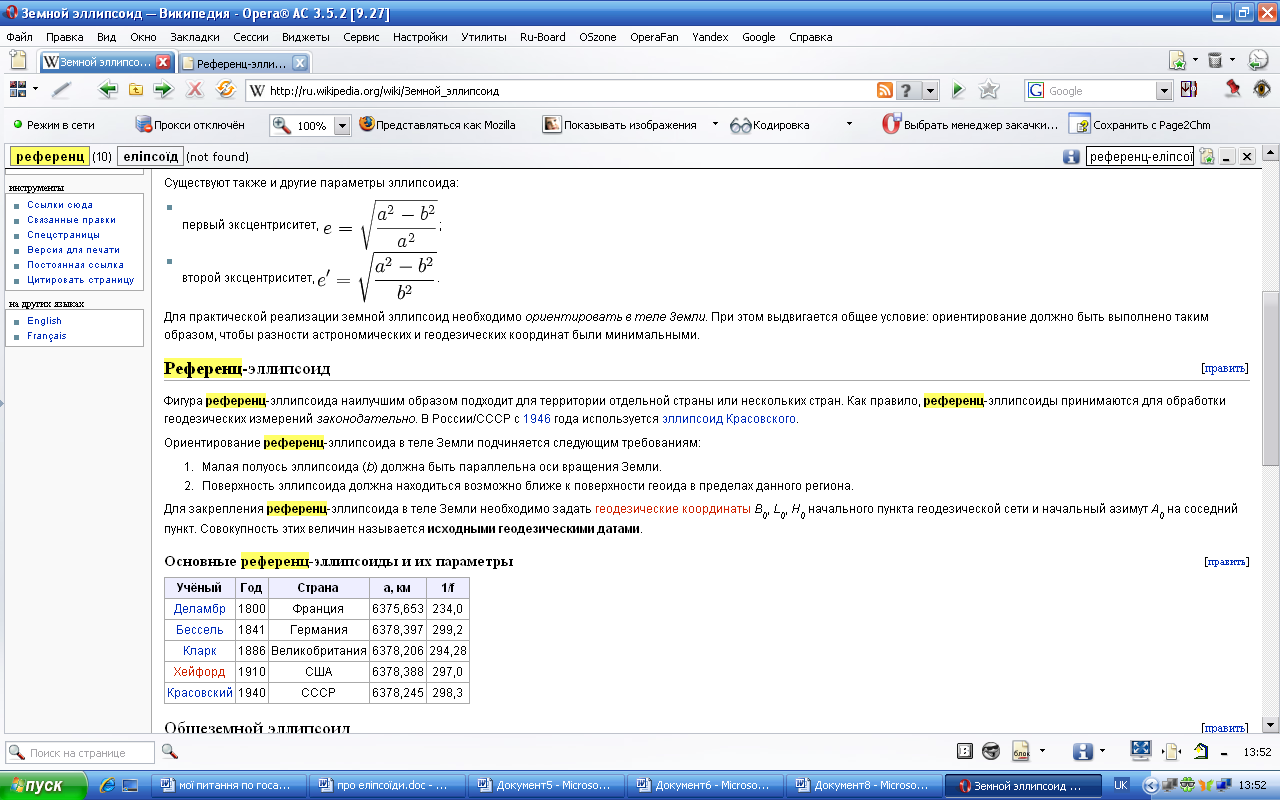Click the 'блок' content block icon

pyautogui.click(x=1021, y=751)
